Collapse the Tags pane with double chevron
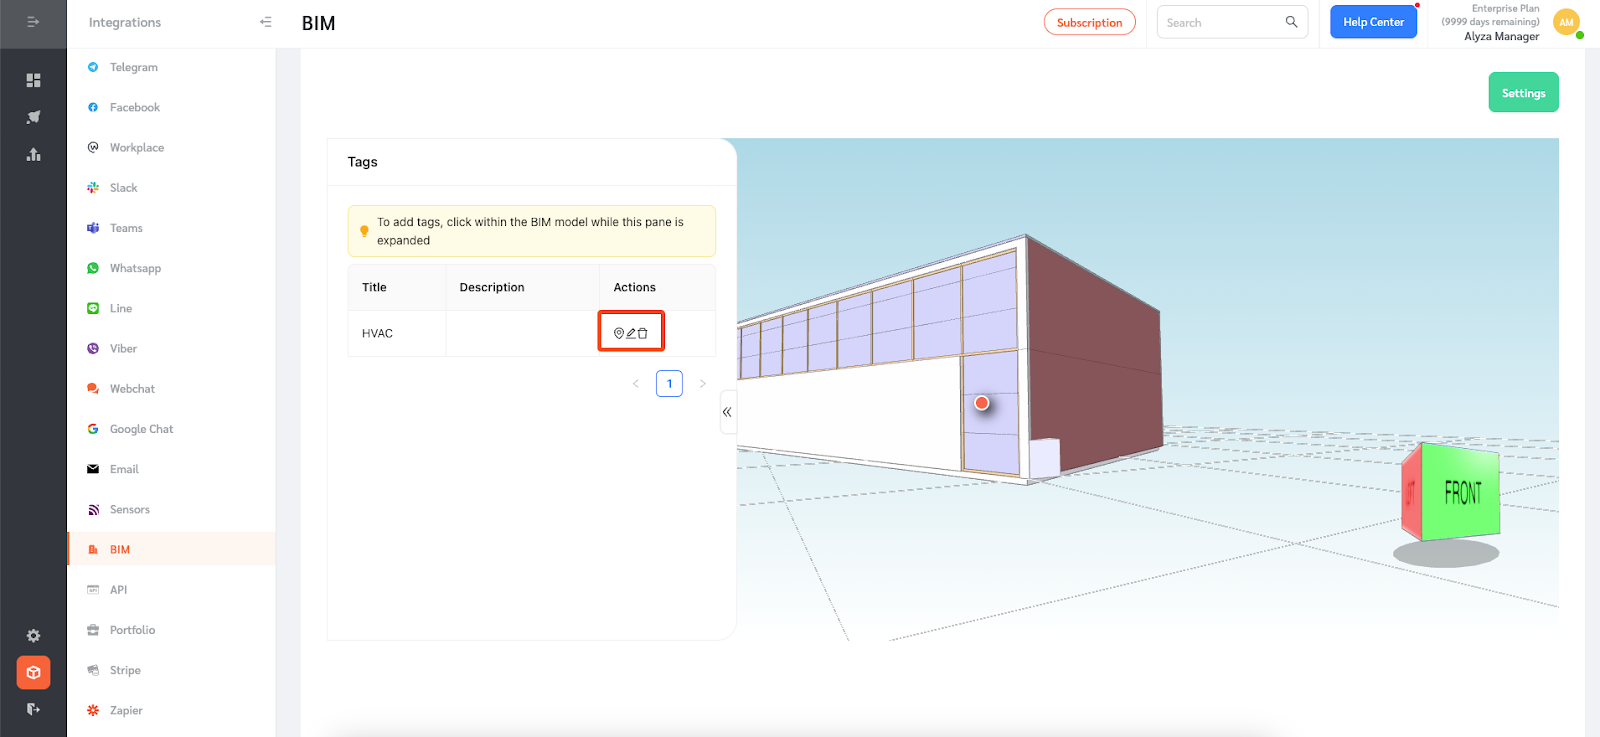Image resolution: width=1600 pixels, height=737 pixels. click(x=727, y=412)
